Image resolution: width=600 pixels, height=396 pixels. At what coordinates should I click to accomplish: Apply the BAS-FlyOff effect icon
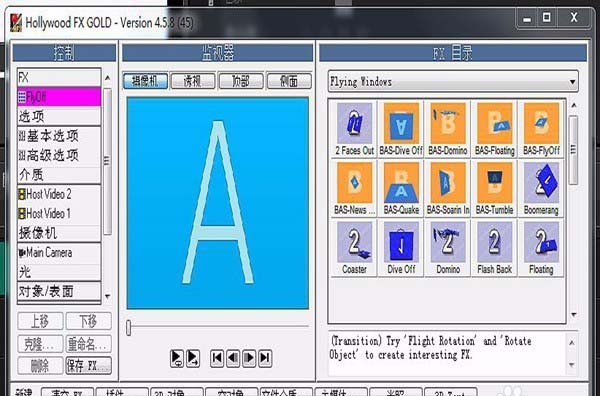pyautogui.click(x=541, y=129)
